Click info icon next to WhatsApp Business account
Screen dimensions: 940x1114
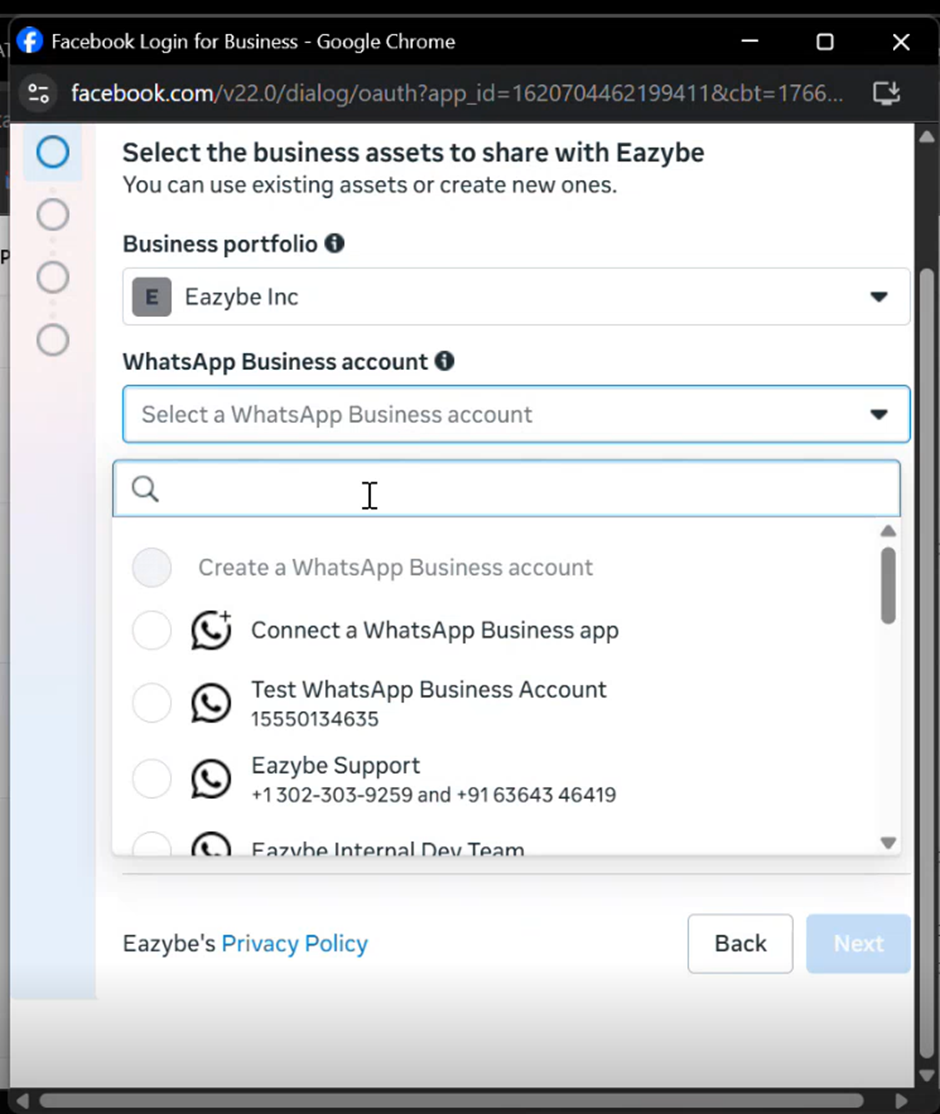click(x=445, y=361)
